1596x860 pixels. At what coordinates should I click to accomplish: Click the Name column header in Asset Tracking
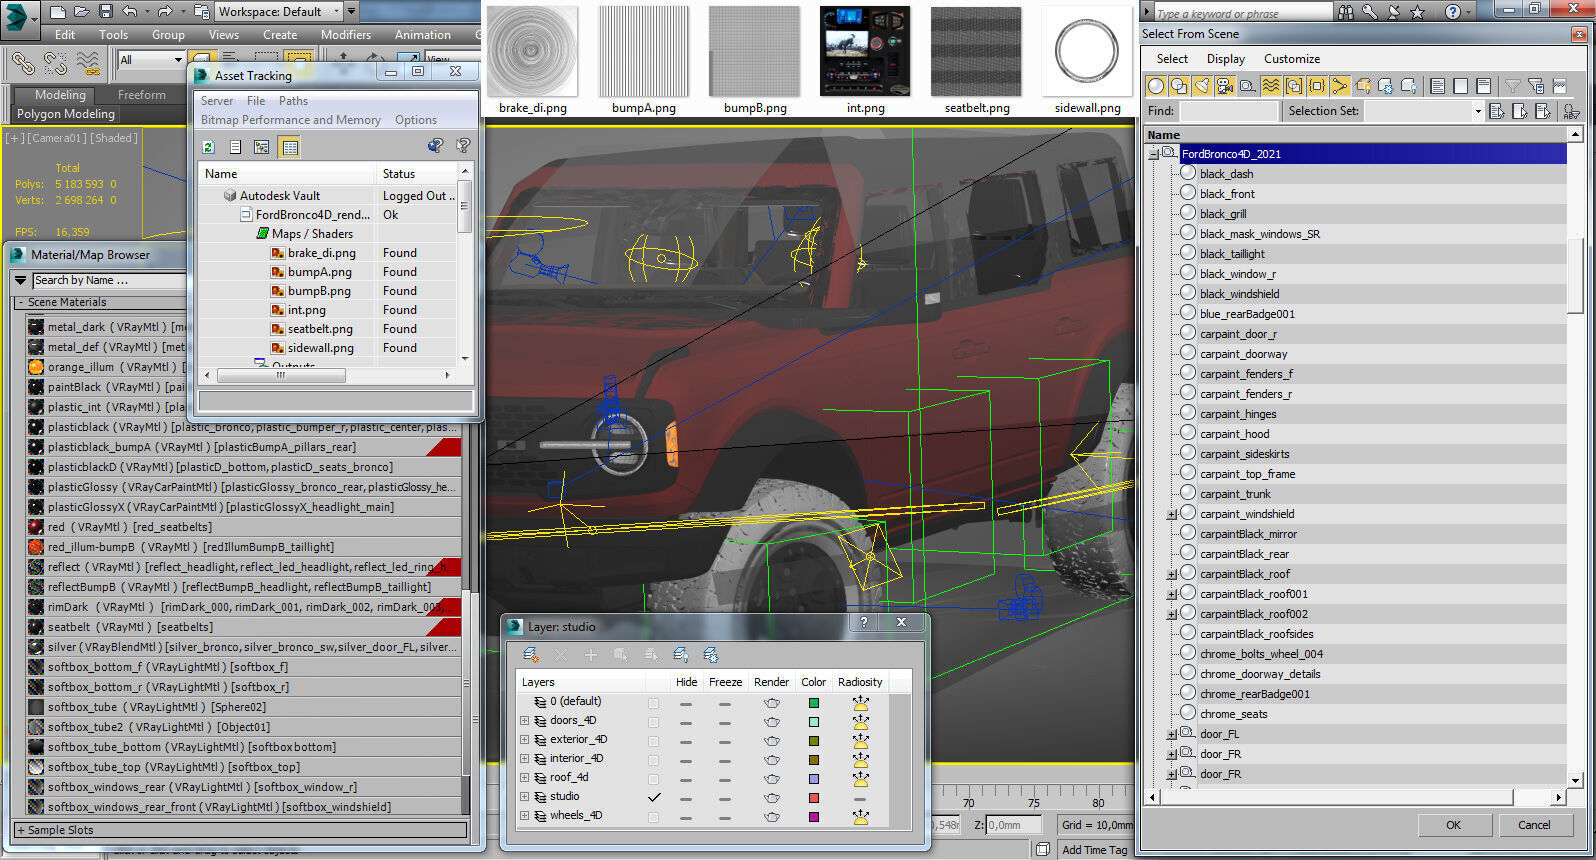(x=287, y=174)
